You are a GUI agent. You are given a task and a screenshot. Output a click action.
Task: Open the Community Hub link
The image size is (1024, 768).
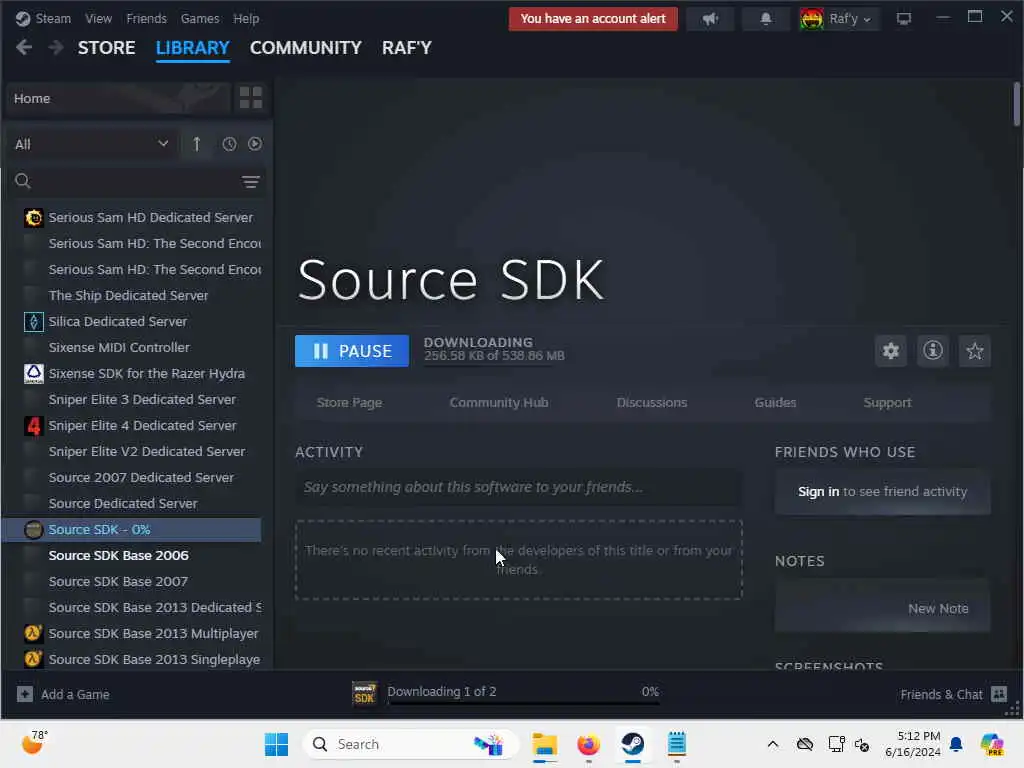coord(499,402)
